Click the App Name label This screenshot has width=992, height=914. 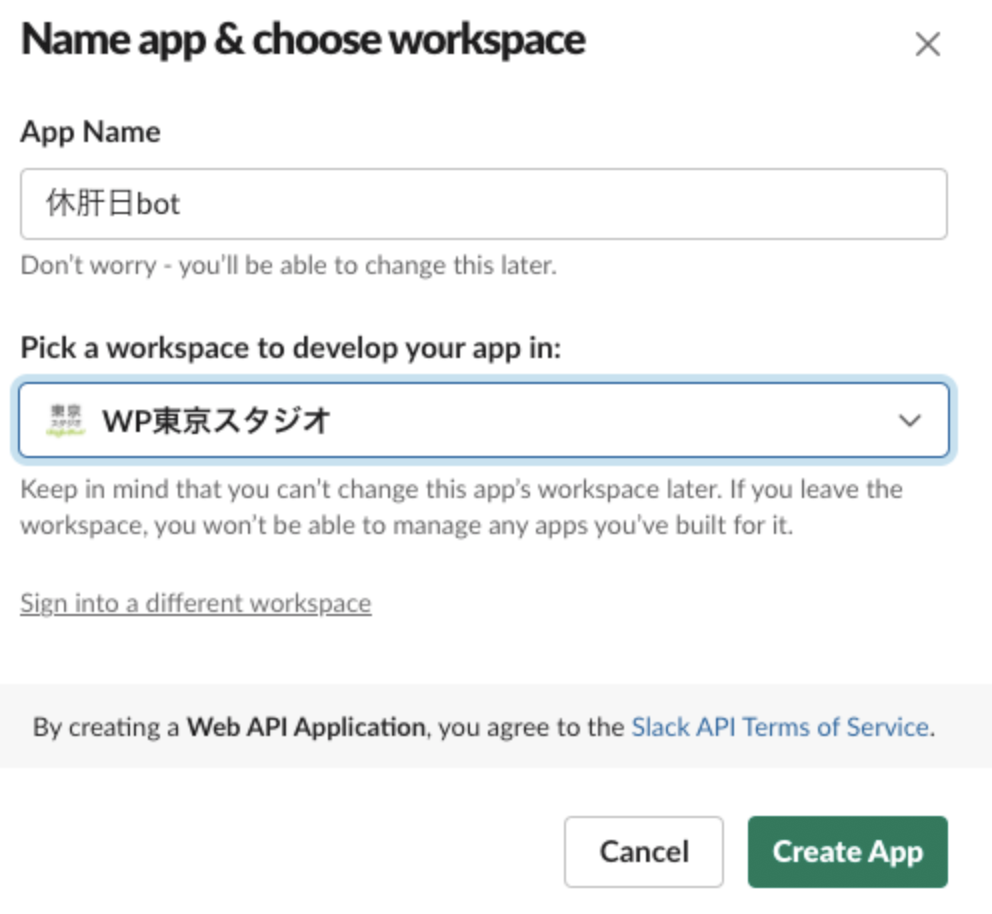coord(88,131)
